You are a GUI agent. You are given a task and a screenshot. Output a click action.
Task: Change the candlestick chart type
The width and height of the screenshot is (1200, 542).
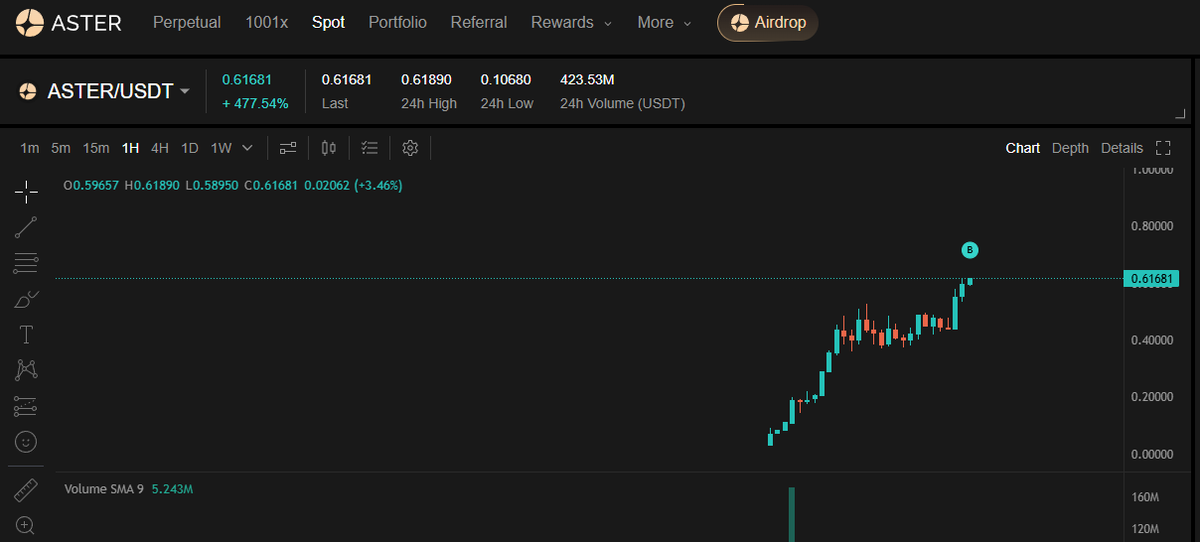(x=329, y=148)
